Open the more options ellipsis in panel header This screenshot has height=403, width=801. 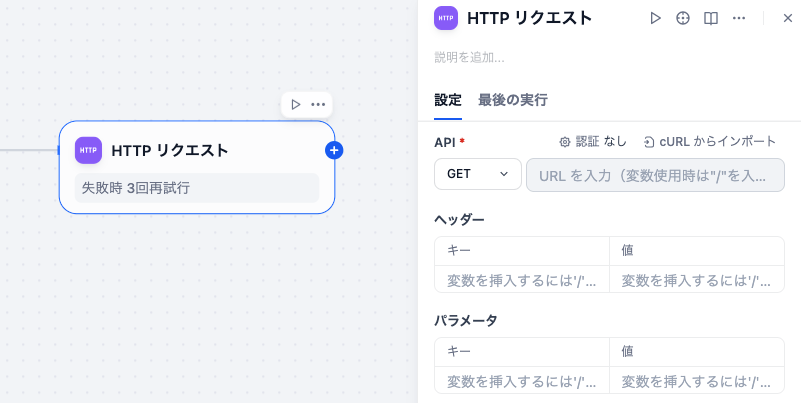coord(739,18)
